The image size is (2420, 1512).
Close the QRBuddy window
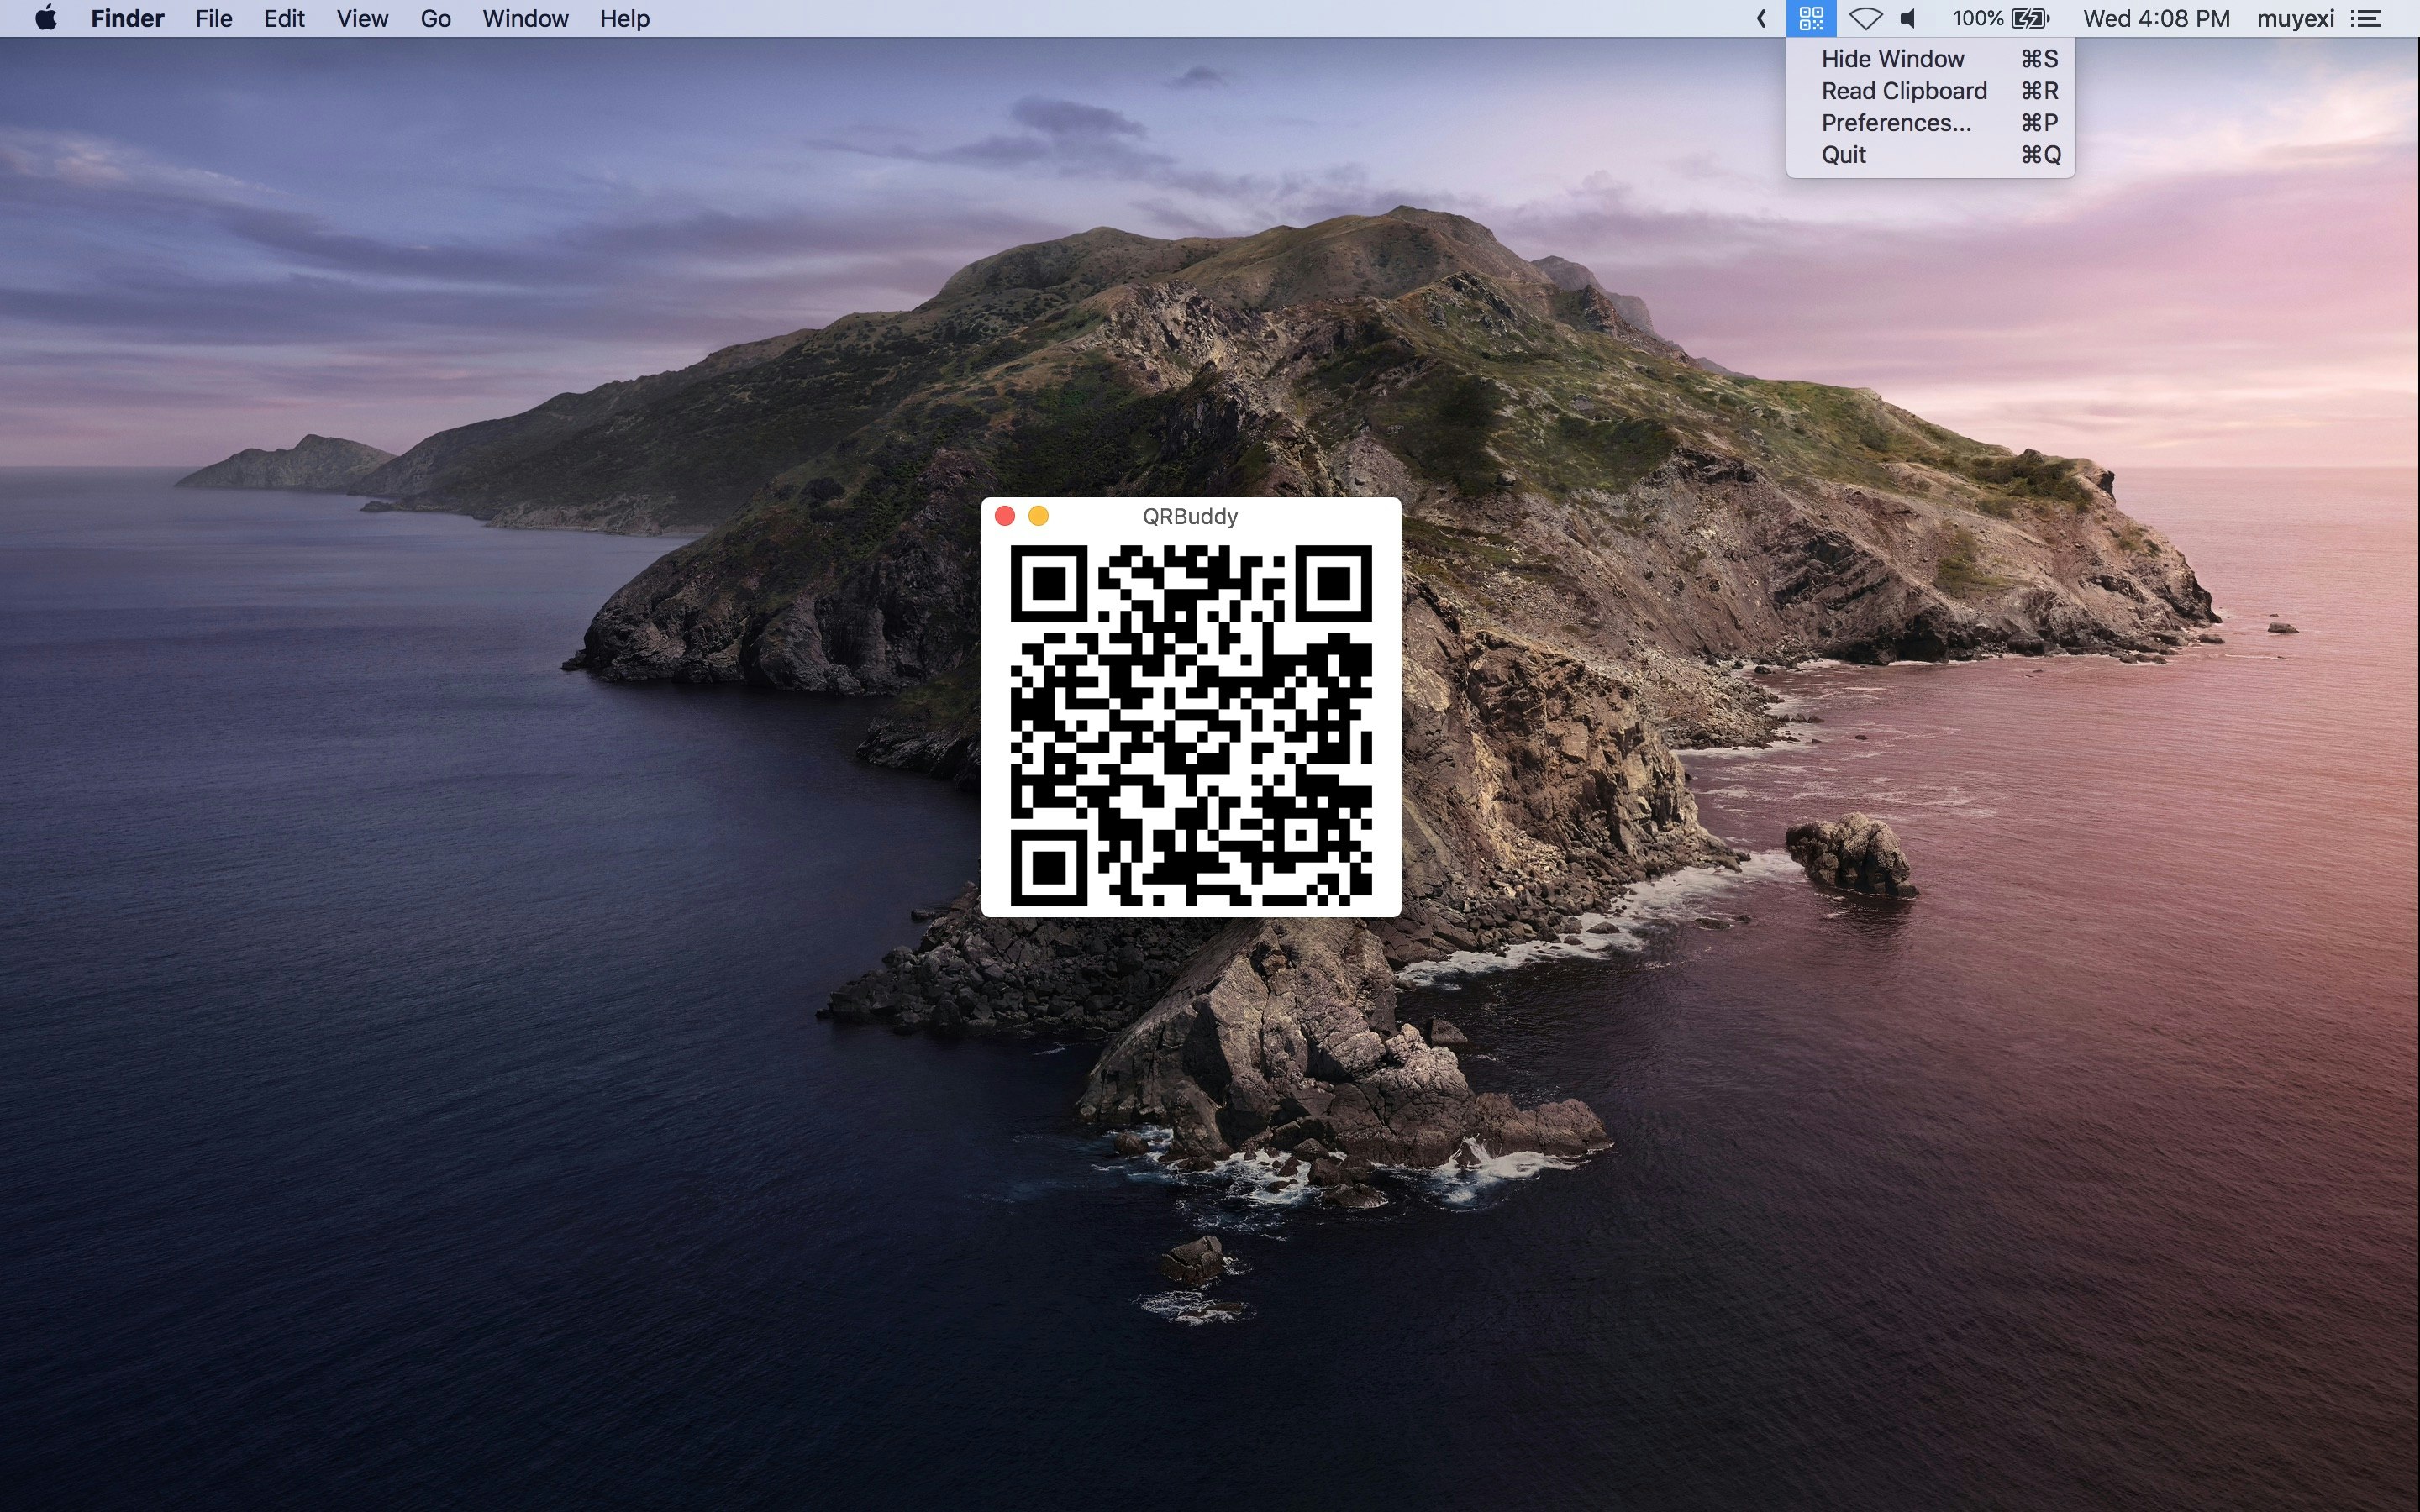click(x=1005, y=516)
